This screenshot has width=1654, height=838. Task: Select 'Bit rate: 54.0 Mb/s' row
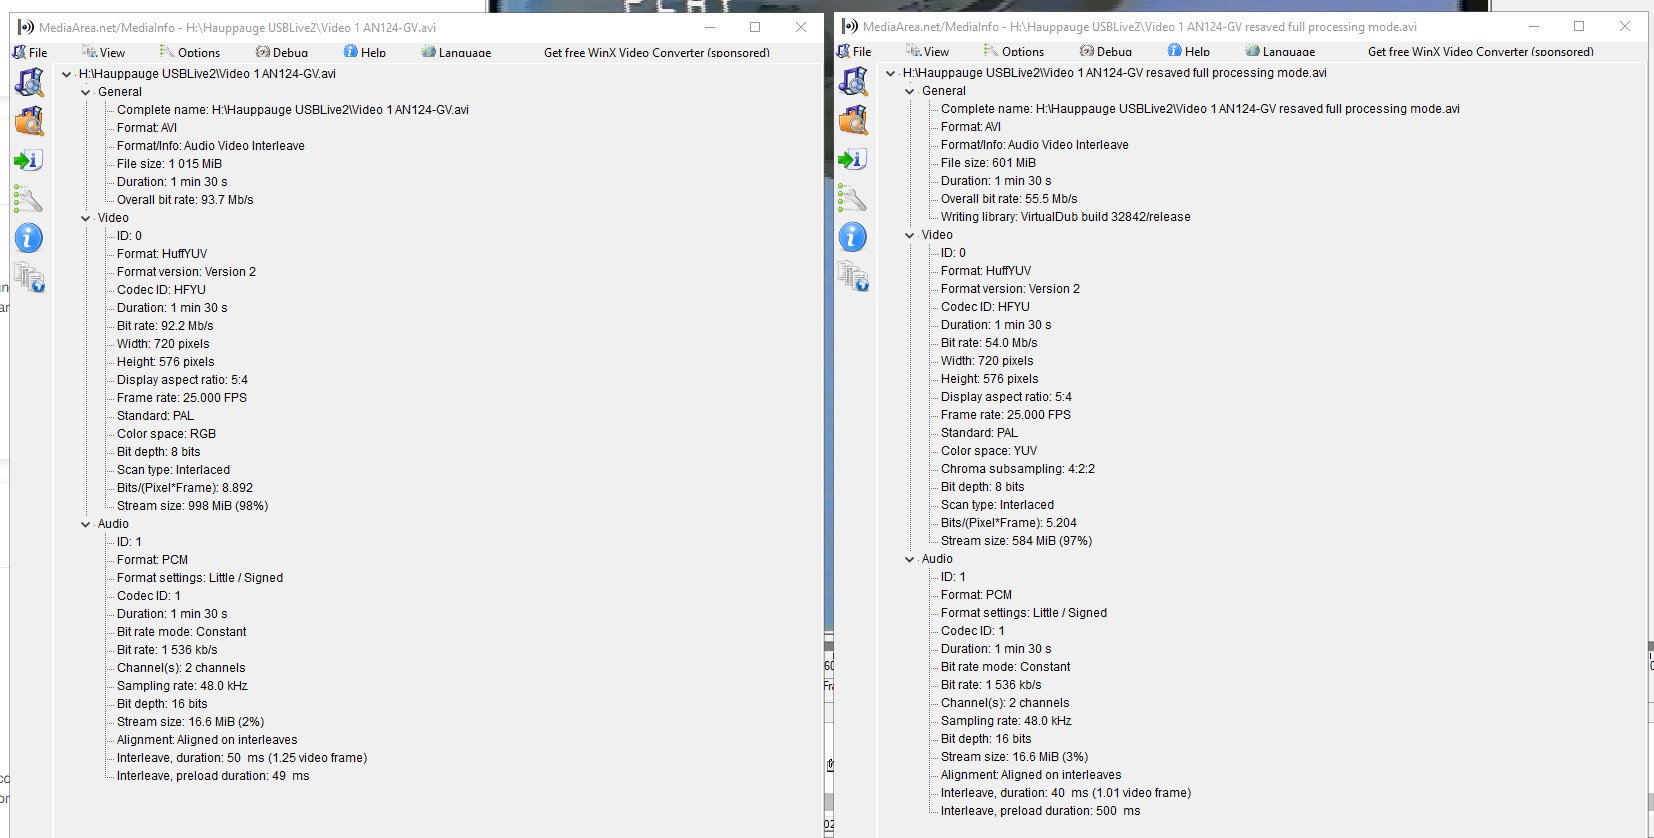989,343
